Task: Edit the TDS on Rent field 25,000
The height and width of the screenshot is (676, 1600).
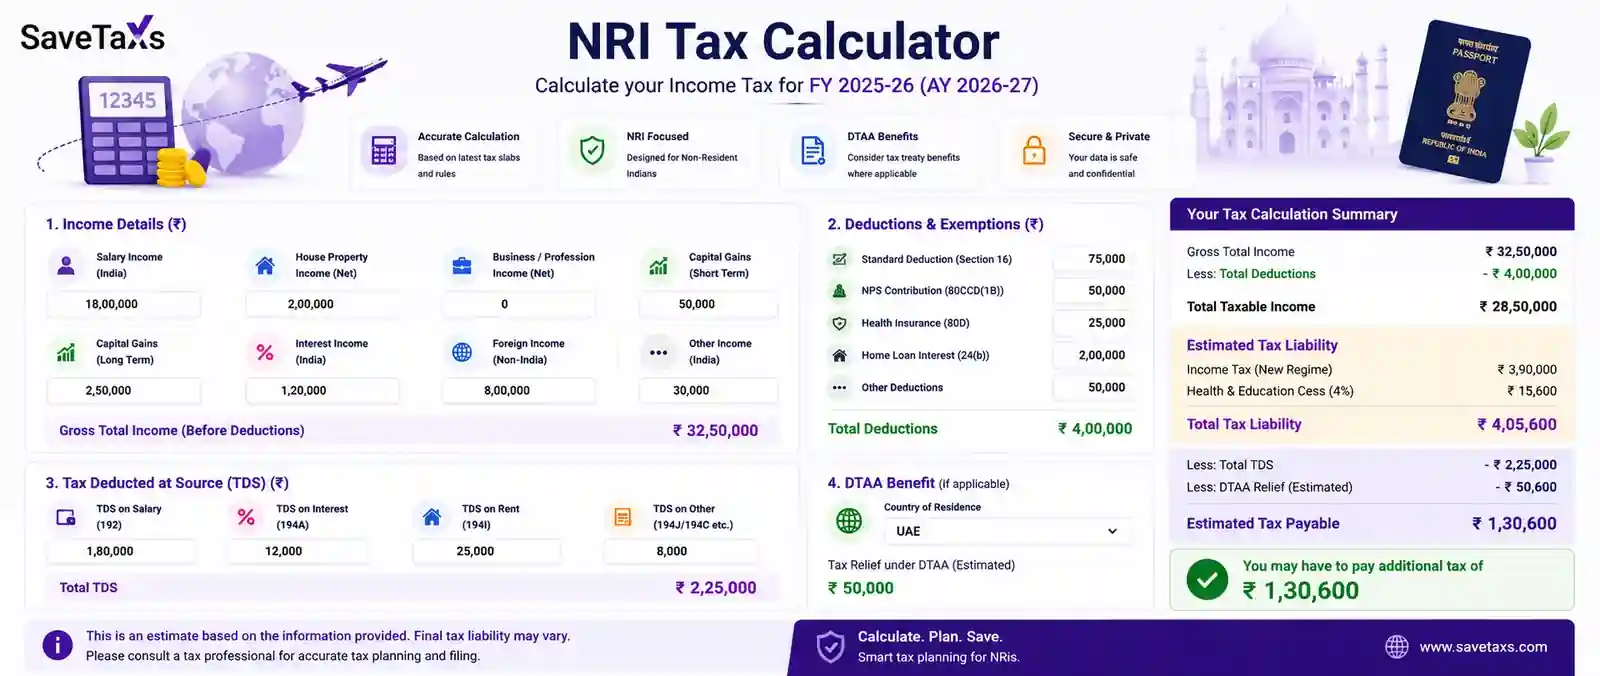Action: pos(487,551)
